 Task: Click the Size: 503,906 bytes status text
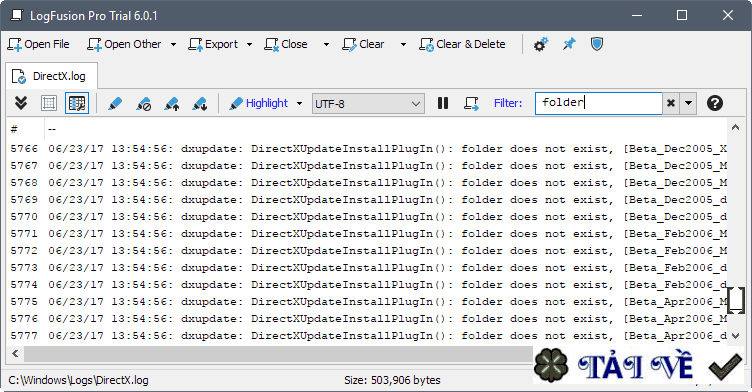click(x=392, y=380)
